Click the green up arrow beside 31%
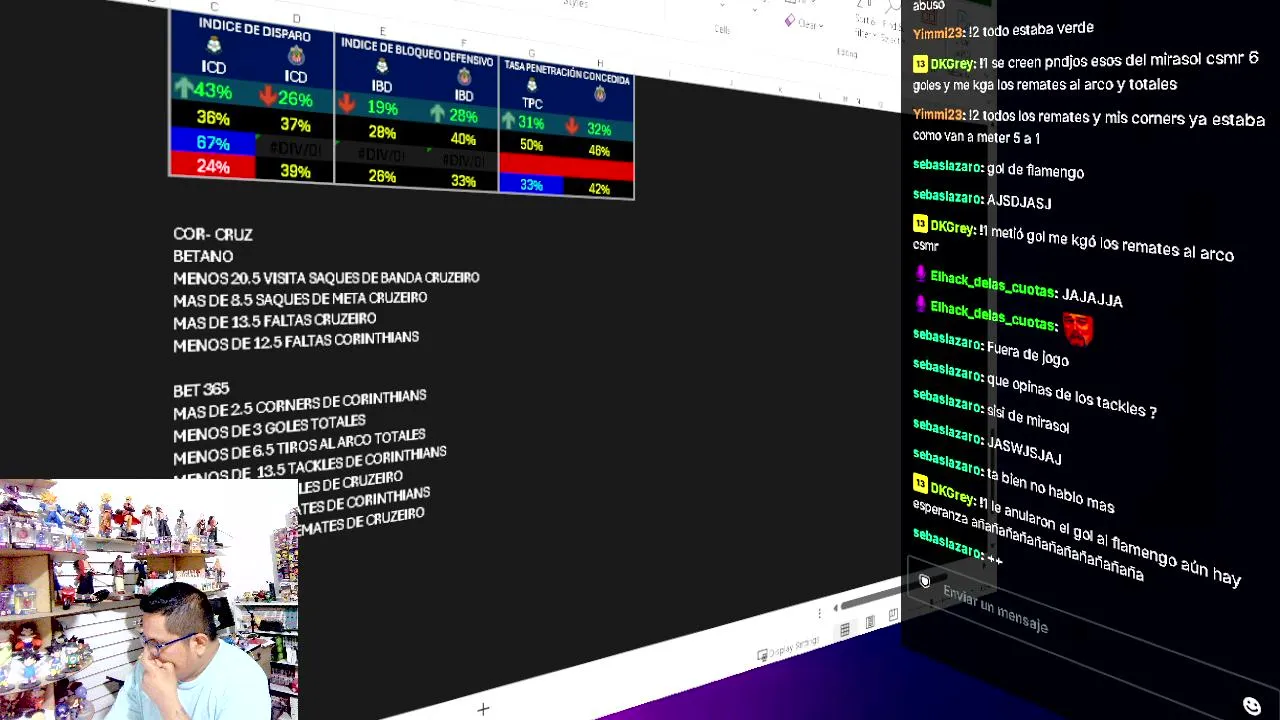The width and height of the screenshot is (1280, 720). 508,121
